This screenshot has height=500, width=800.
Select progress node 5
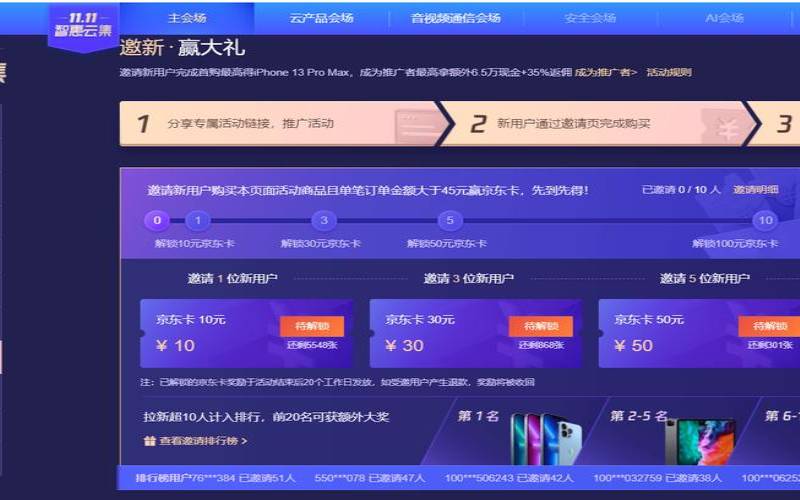click(450, 220)
